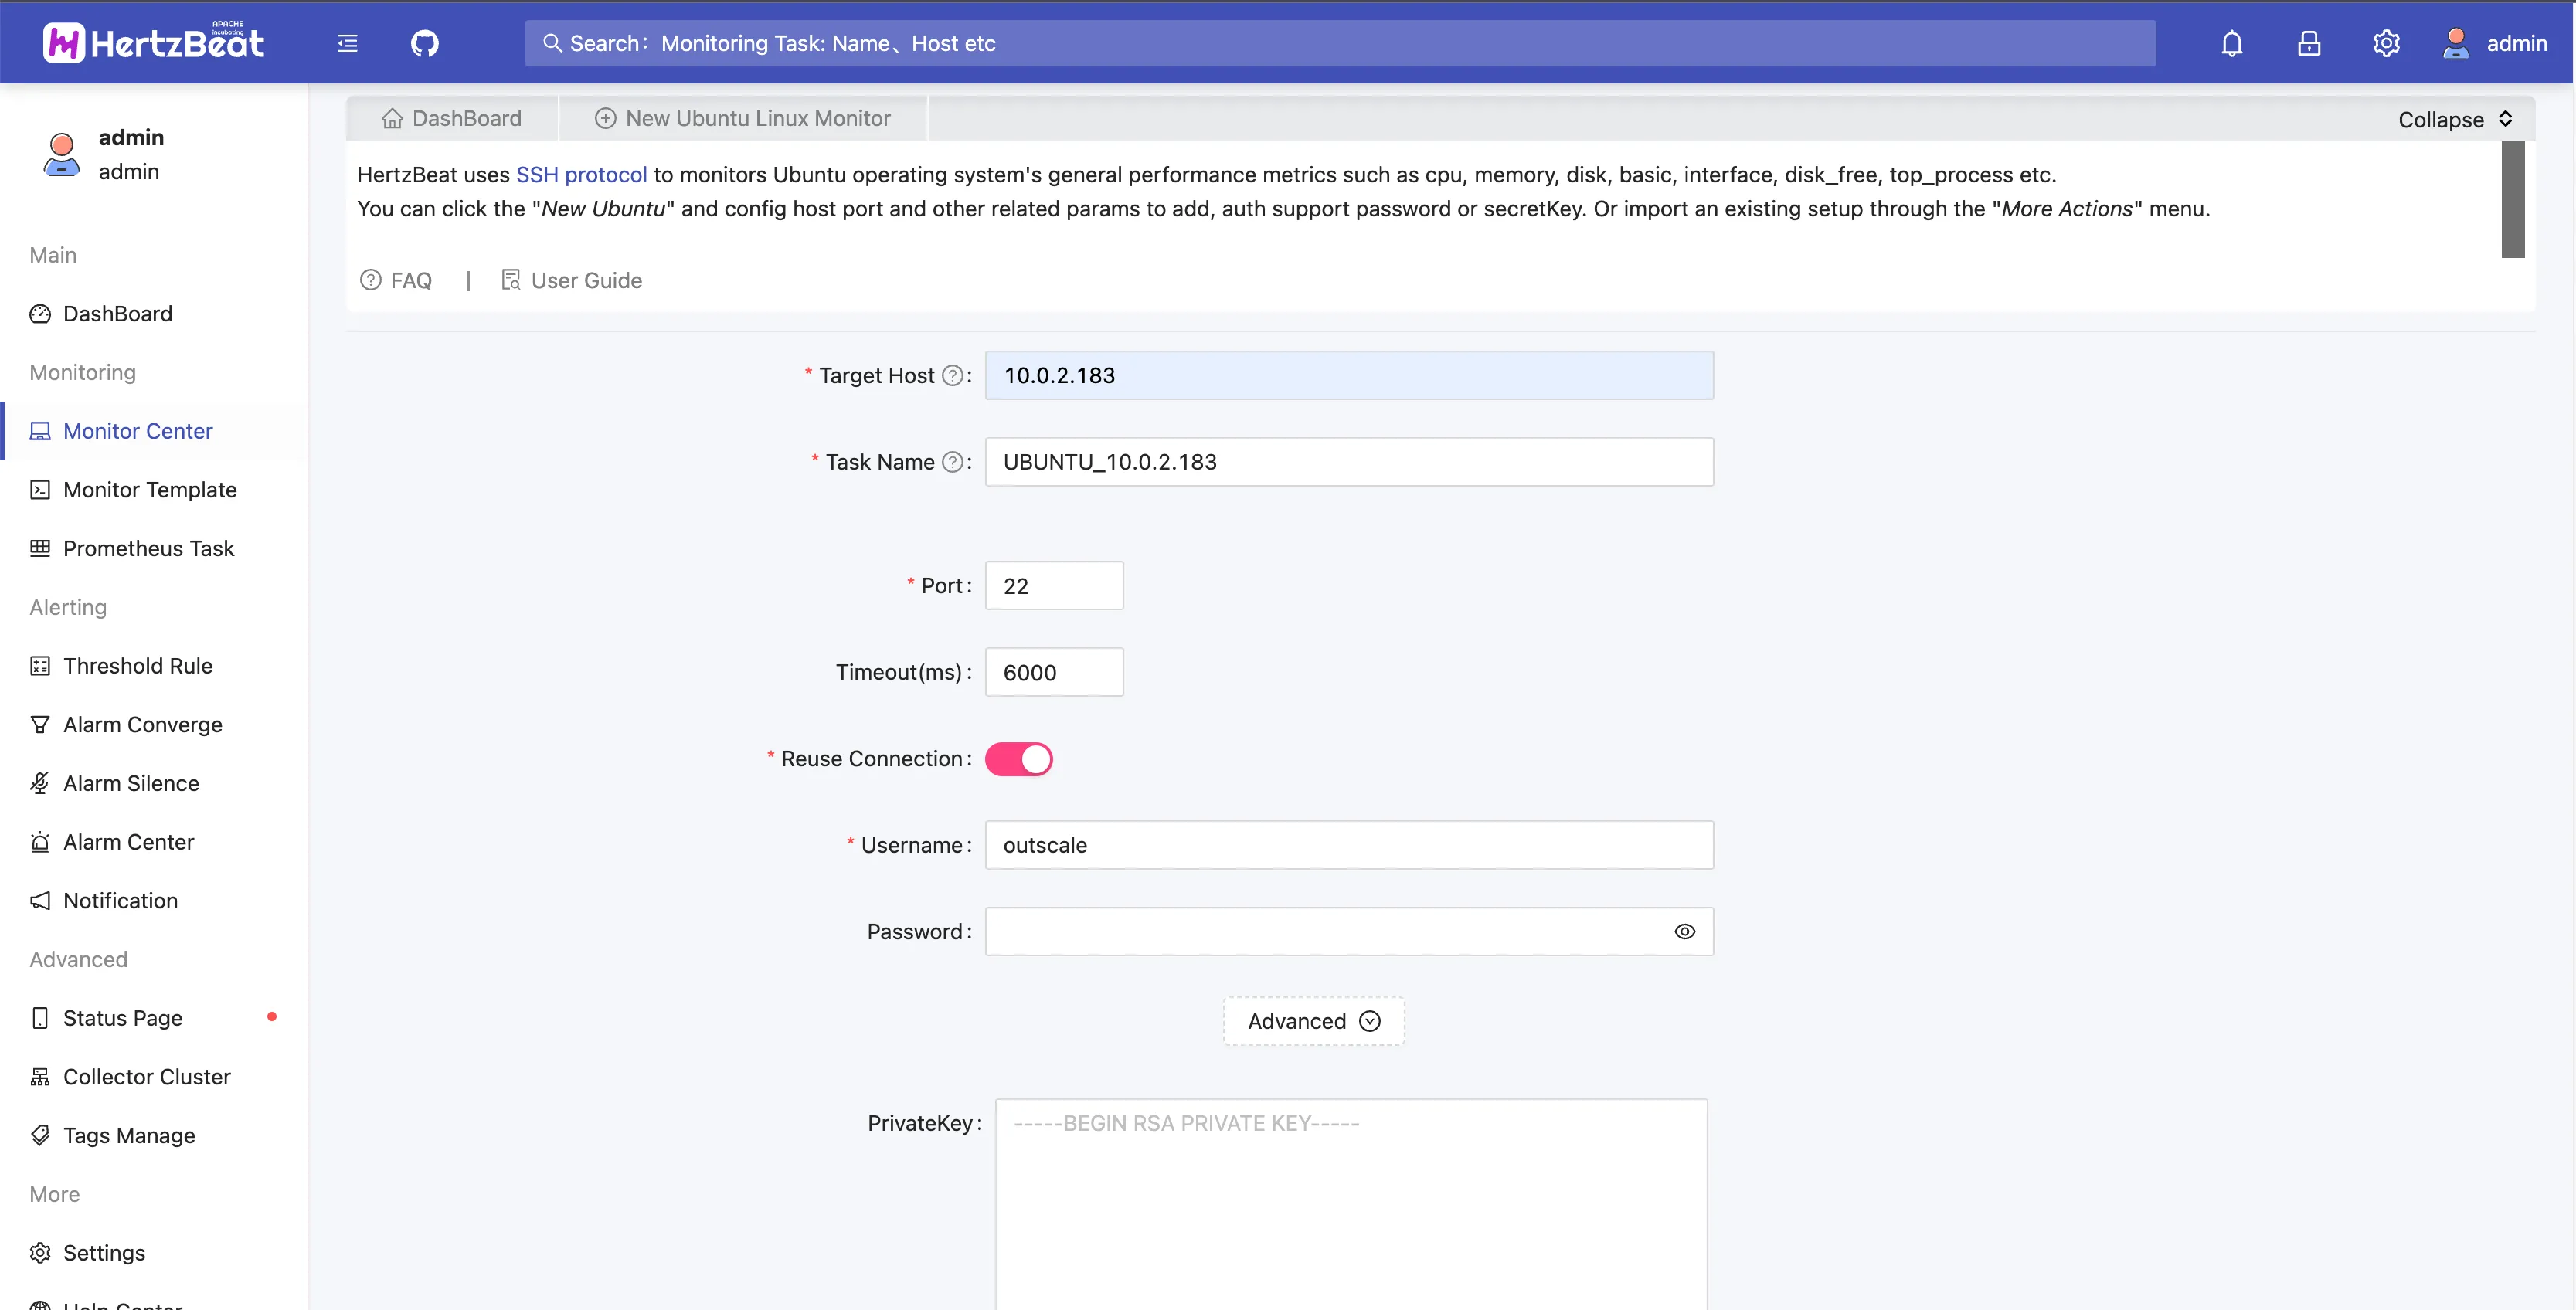
Task: Click the lock screen icon
Action: 2308,43
